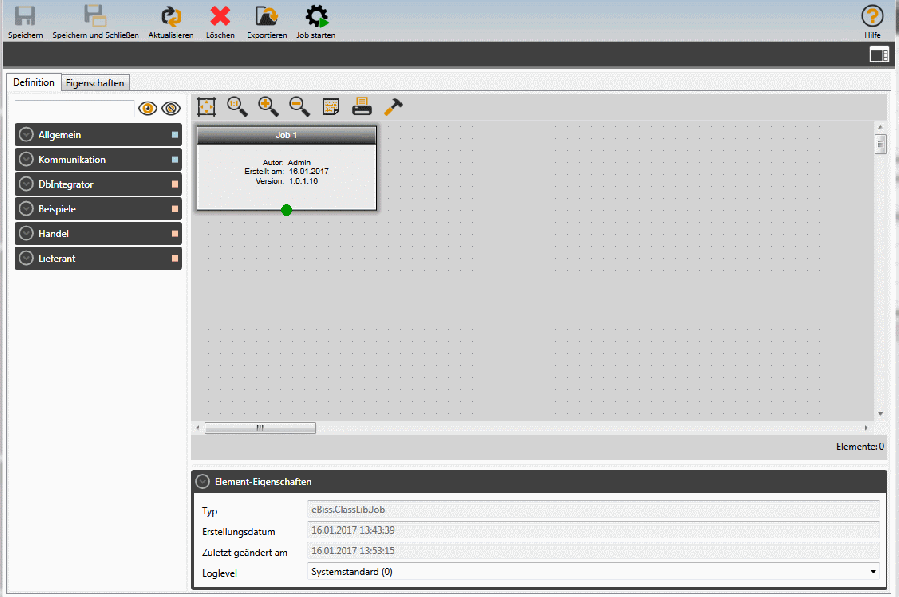Click the horizontal scrollbar thumb of canvas
Image resolution: width=899 pixels, height=597 pixels.
(x=260, y=428)
